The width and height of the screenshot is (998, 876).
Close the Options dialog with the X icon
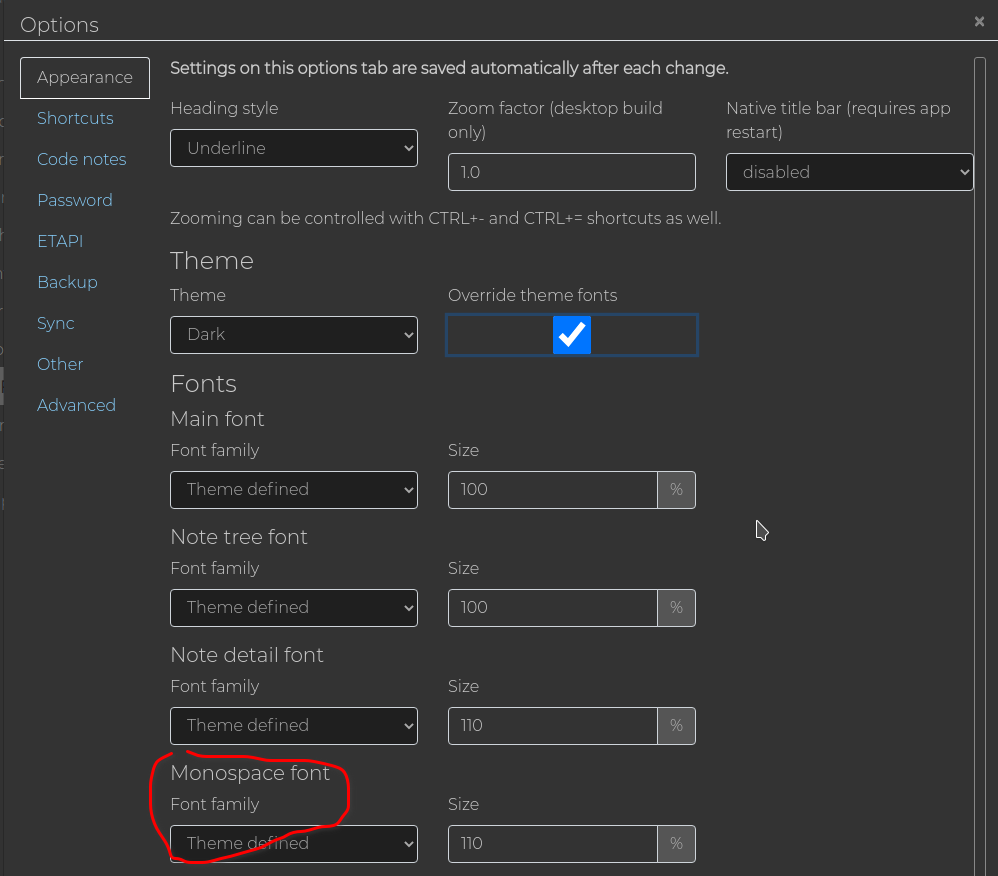click(979, 22)
